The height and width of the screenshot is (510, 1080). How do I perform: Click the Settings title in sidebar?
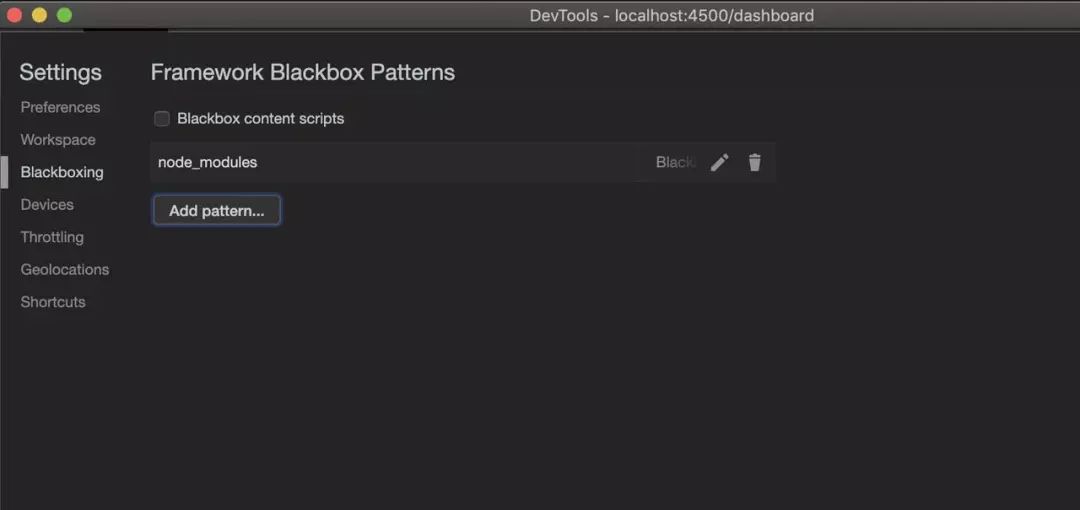click(61, 72)
